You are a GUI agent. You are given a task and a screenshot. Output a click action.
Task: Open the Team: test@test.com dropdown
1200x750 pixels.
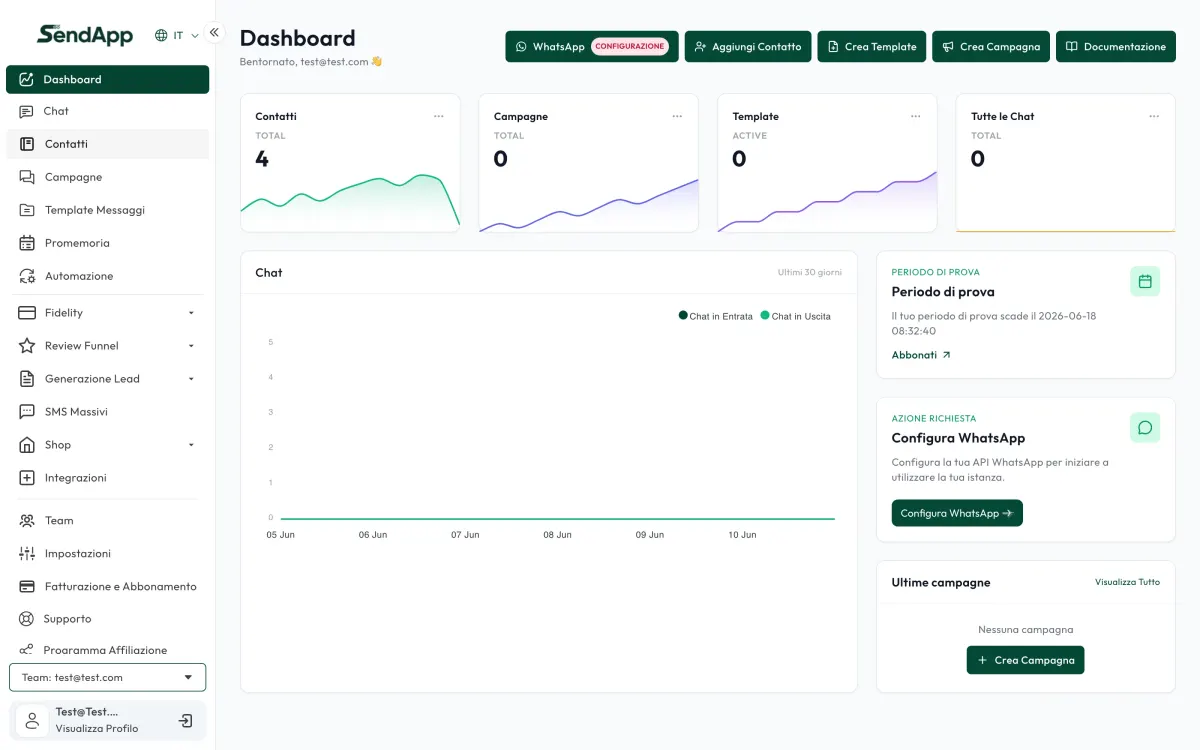107,677
